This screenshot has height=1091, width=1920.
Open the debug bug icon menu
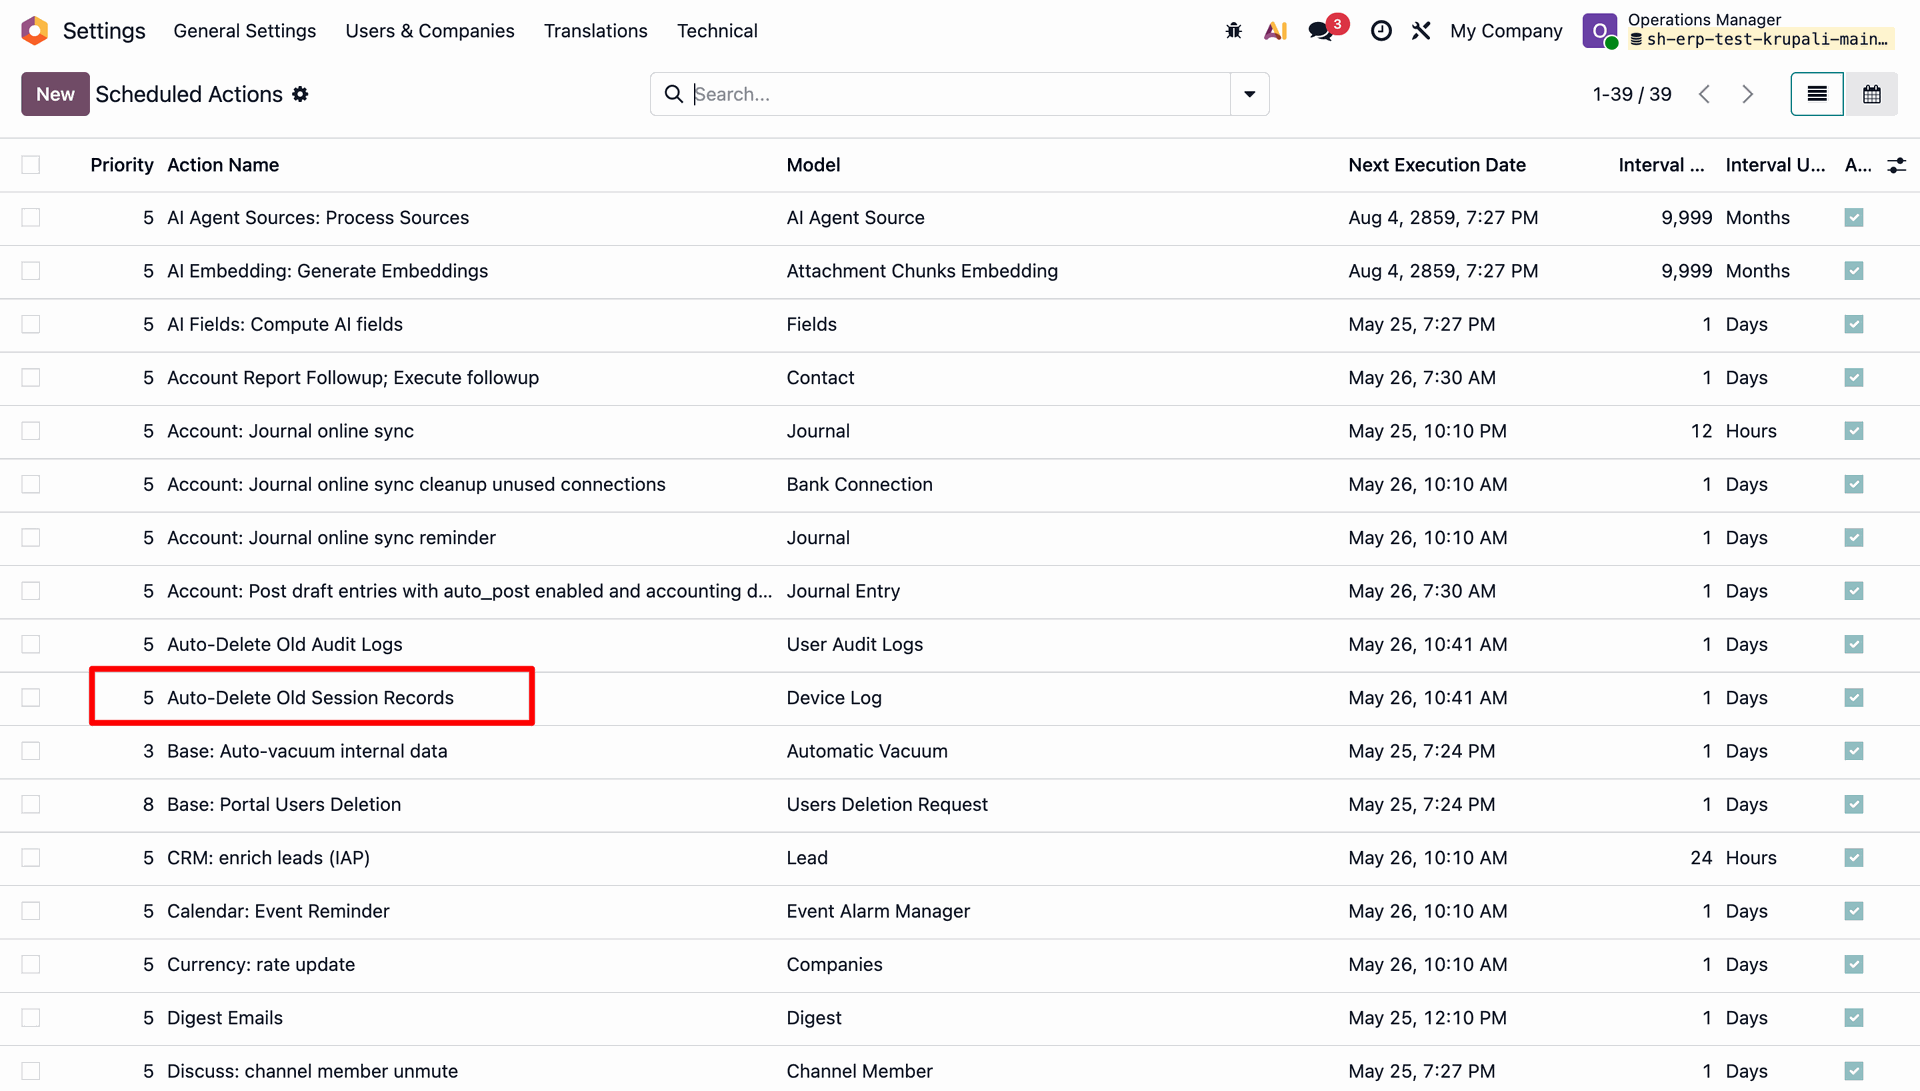tap(1233, 31)
